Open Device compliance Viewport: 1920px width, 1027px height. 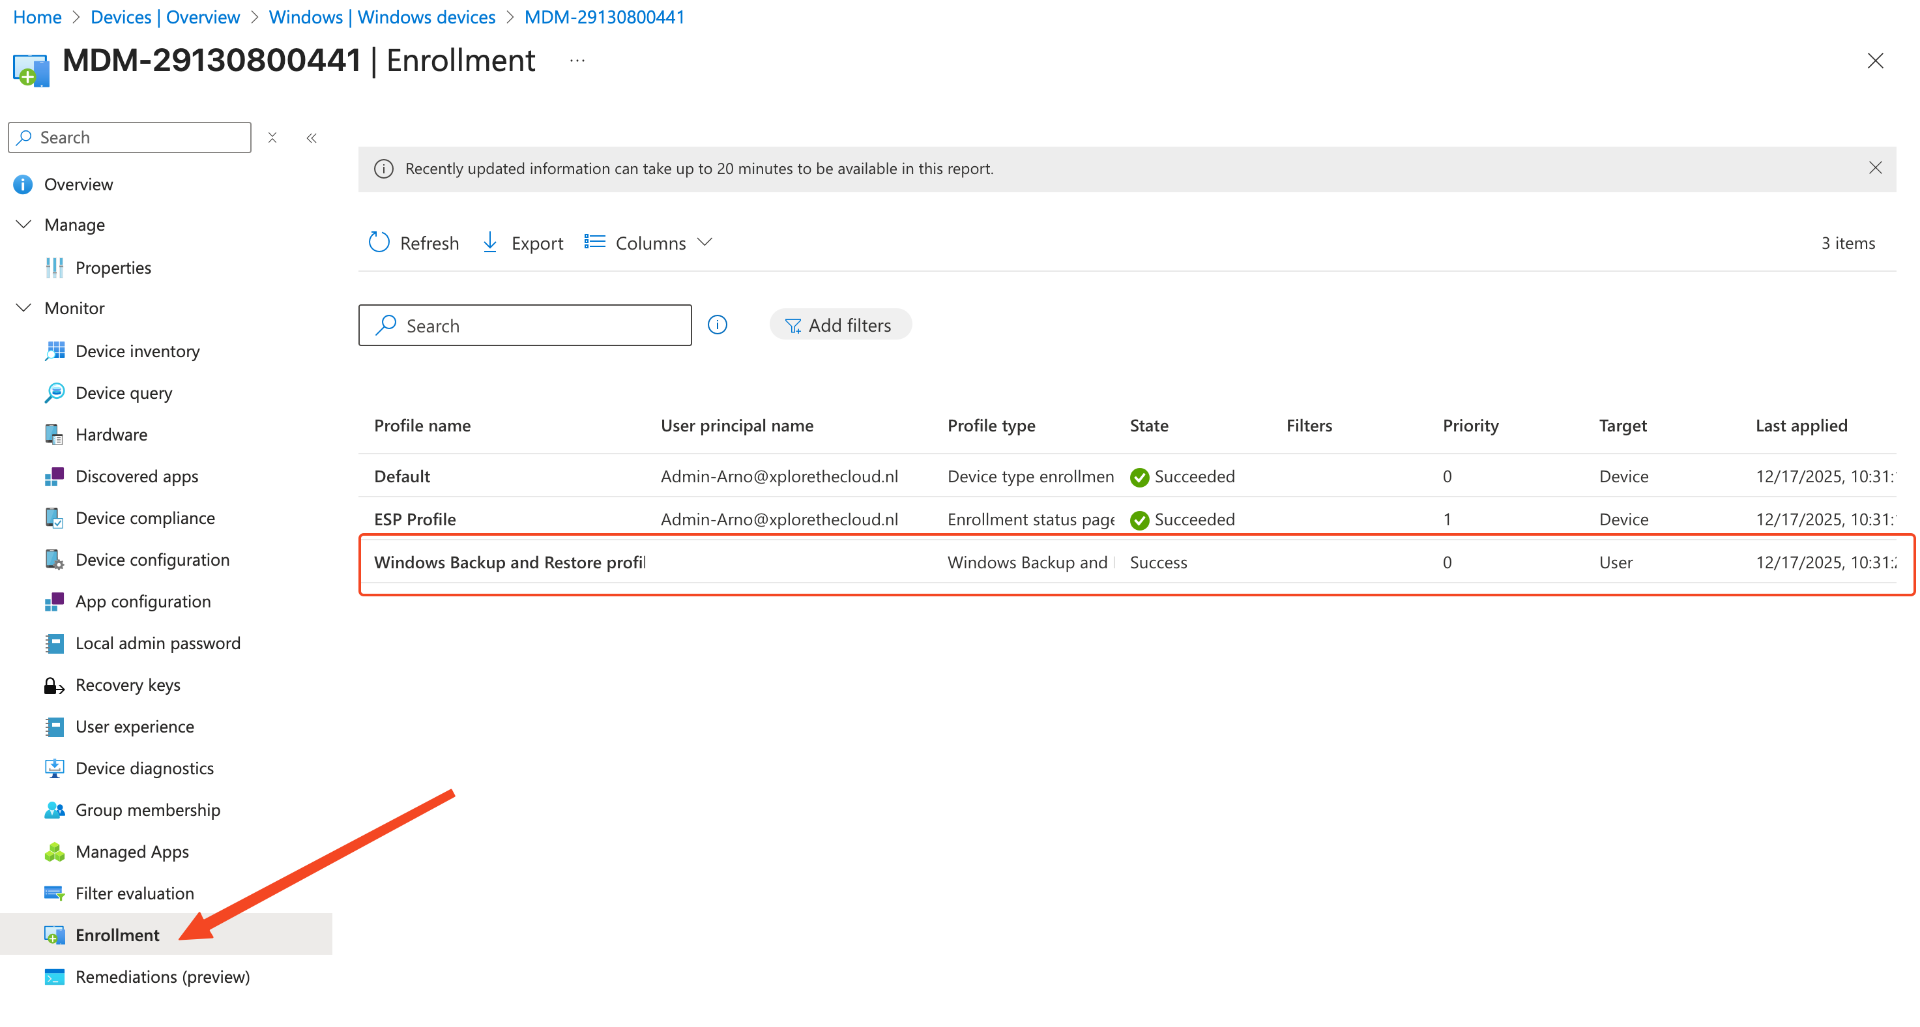145,518
